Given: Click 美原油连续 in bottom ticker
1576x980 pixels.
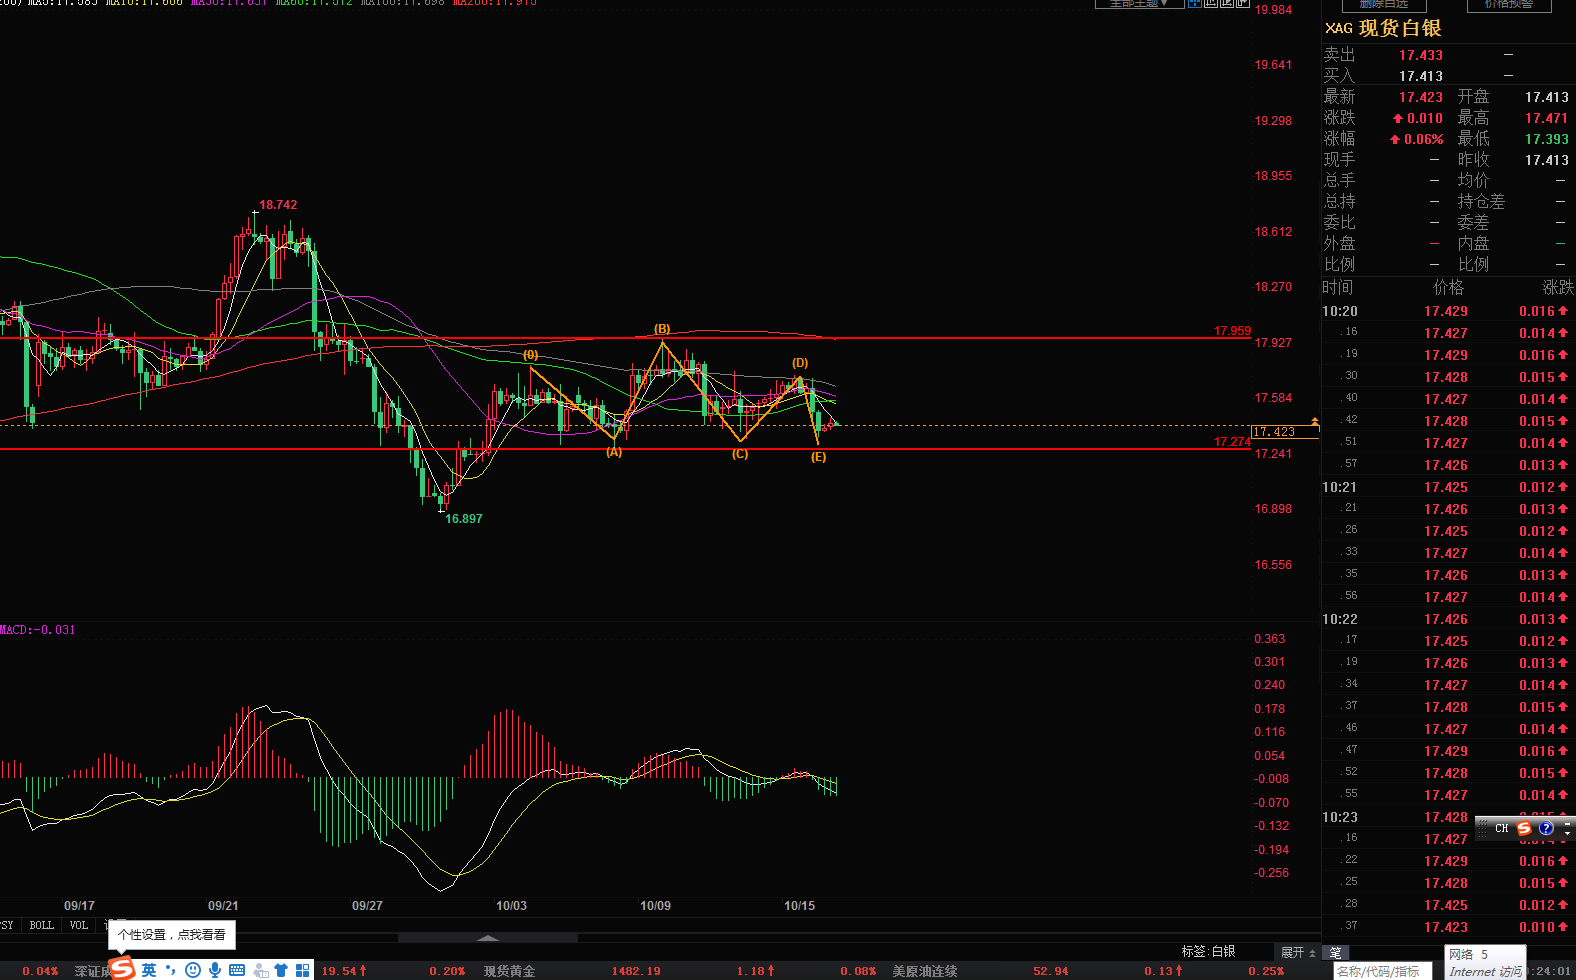Looking at the screenshot, I should click(x=925, y=971).
